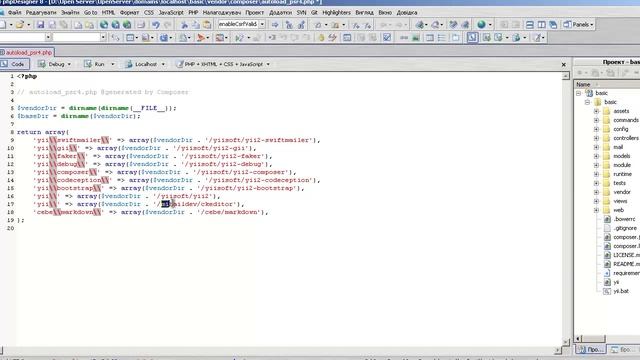
Task: Click the Copy icon beside scissors
Action: pyautogui.click(x=196, y=24)
